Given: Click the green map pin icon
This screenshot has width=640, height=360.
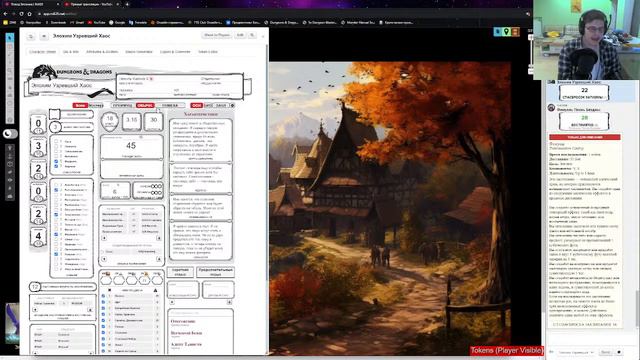Looking at the screenshot, I should coord(507,31).
